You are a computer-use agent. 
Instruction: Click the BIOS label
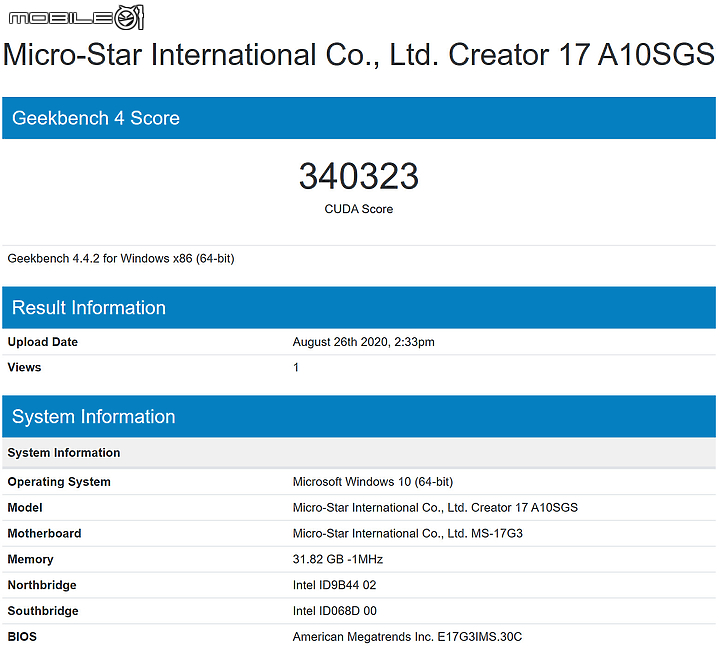click(22, 637)
